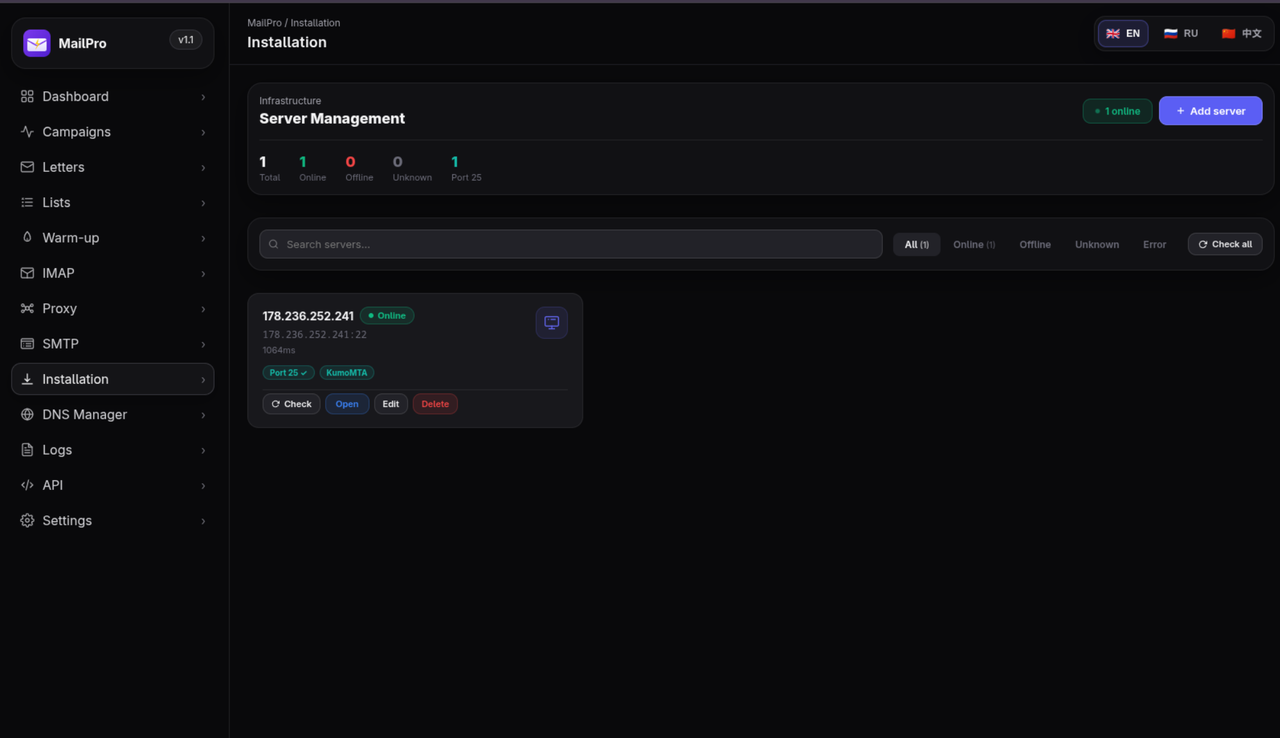Focus the Search servers input field
1280x738 pixels.
tap(571, 244)
